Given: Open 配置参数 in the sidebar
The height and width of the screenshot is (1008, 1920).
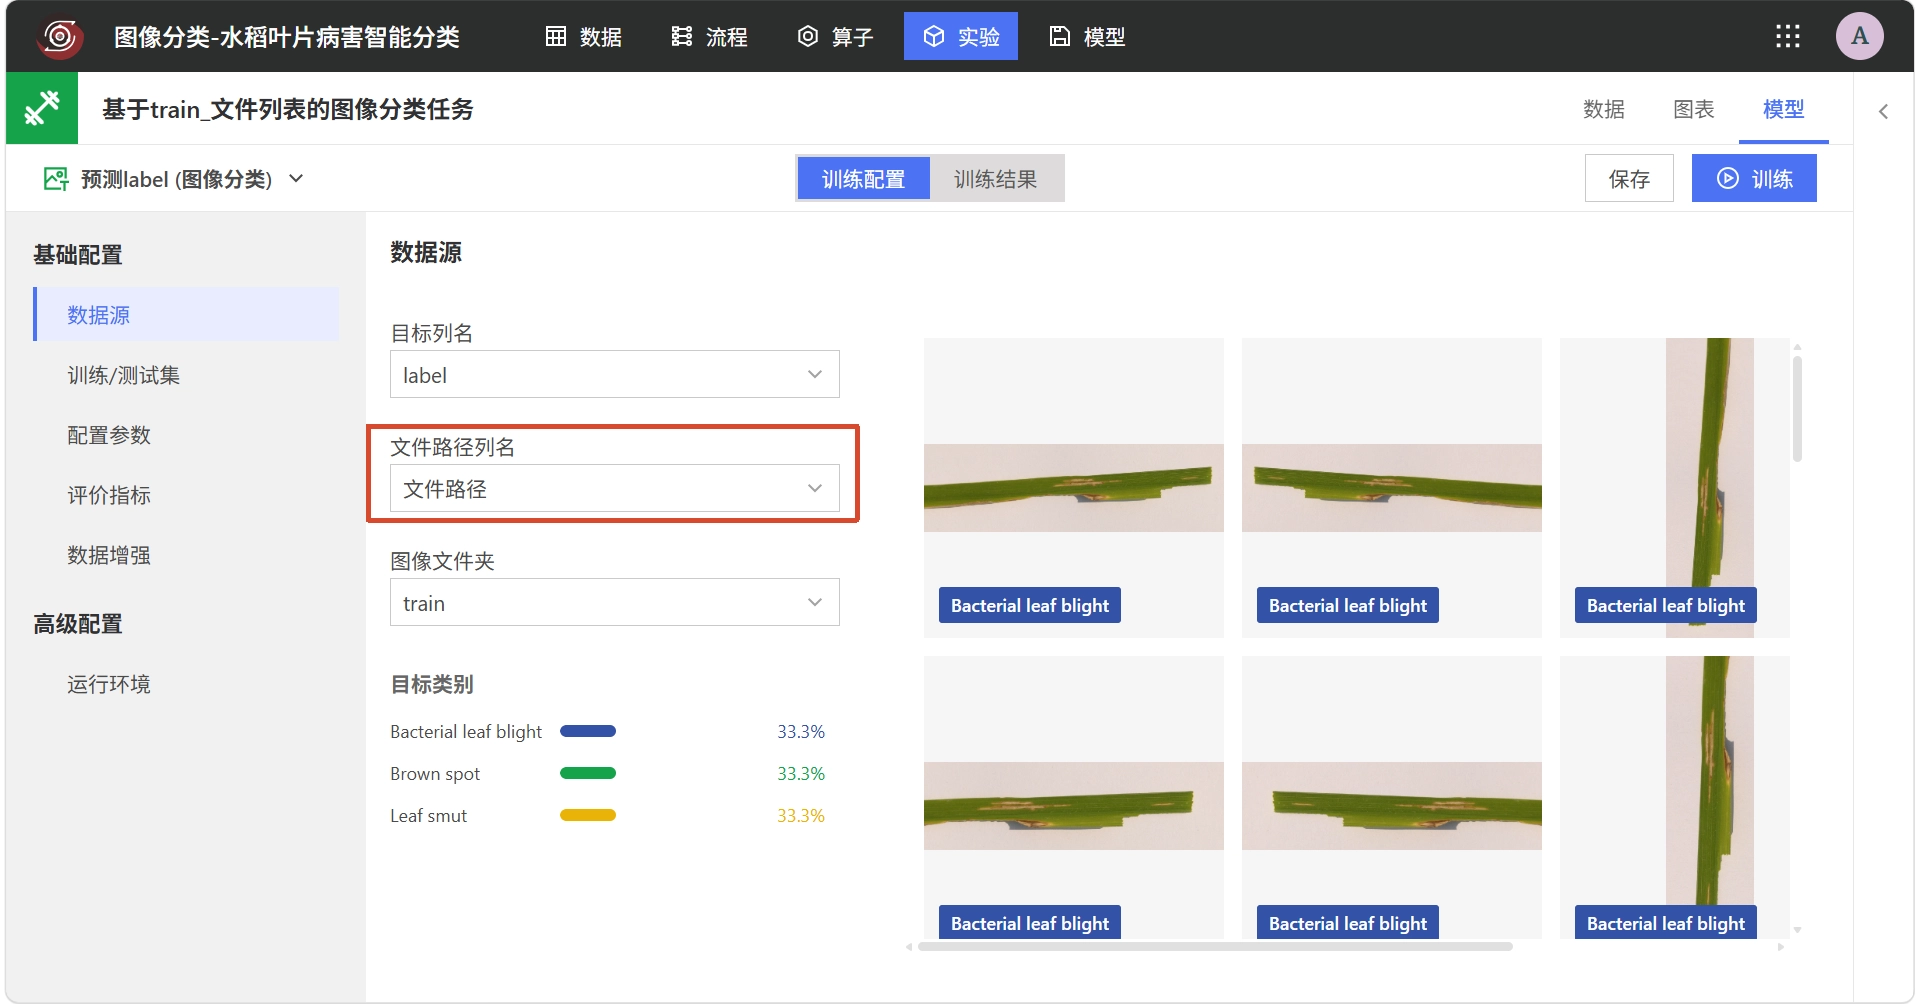Looking at the screenshot, I should pyautogui.click(x=186, y=435).
